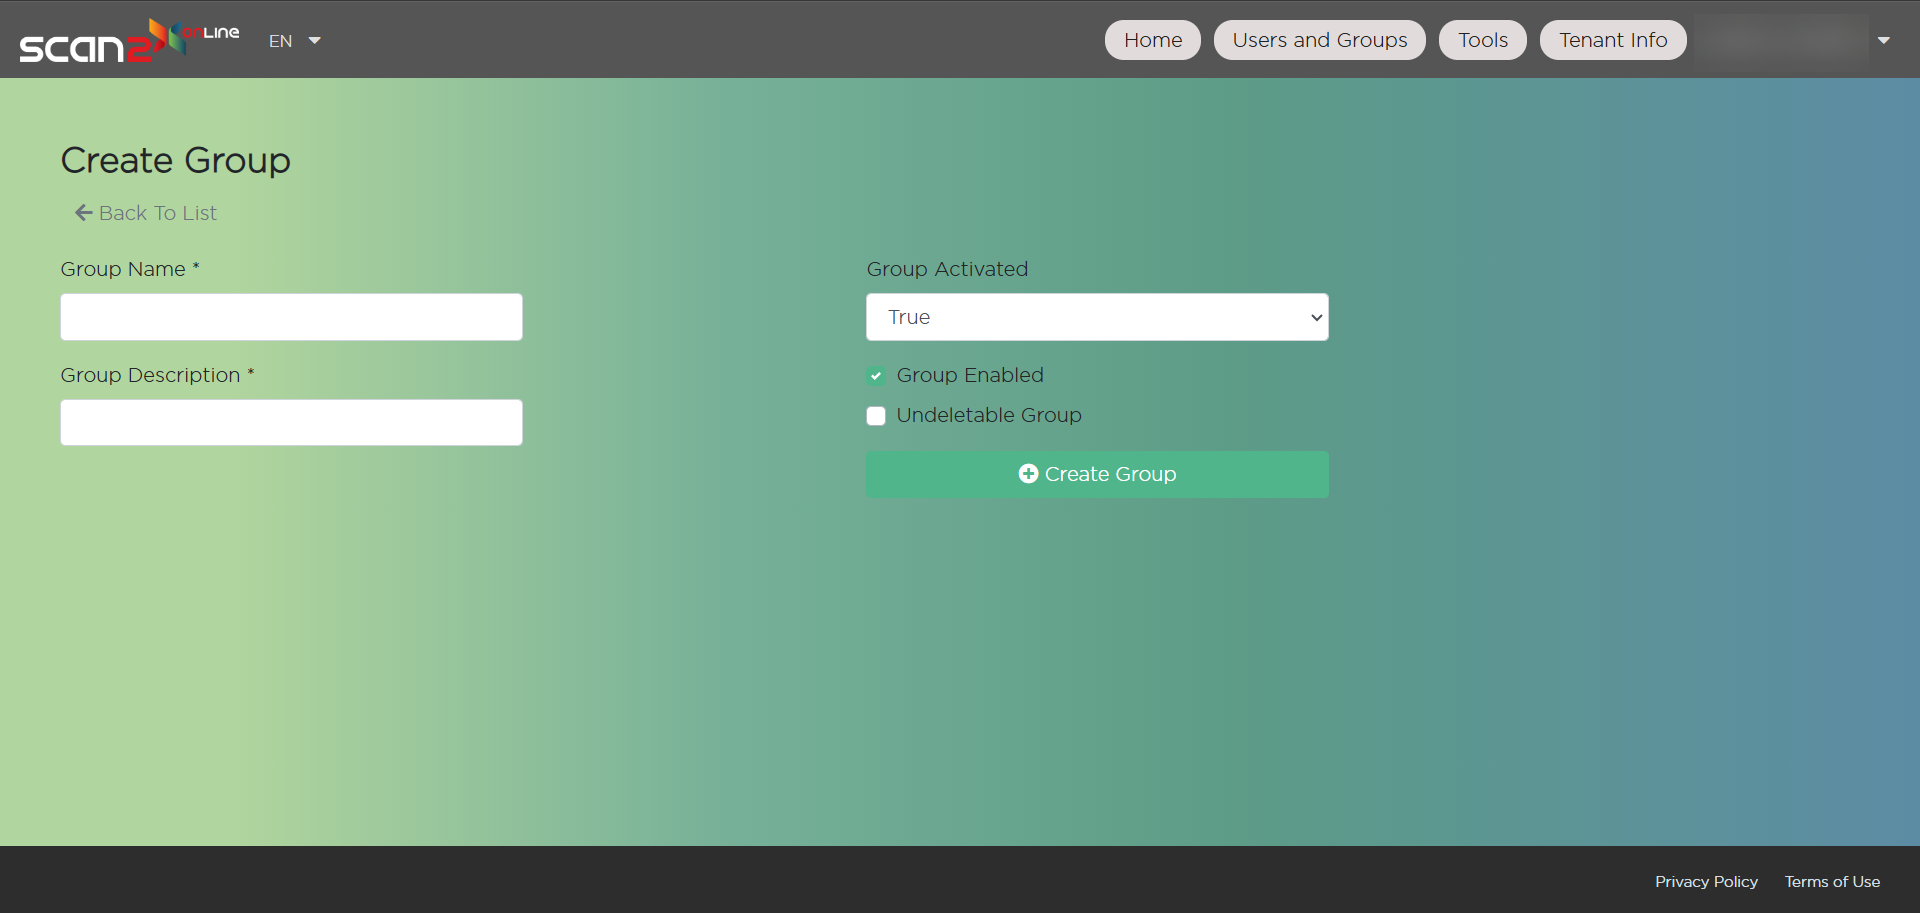Click into the Group Description field
The height and width of the screenshot is (913, 1920).
click(x=291, y=423)
